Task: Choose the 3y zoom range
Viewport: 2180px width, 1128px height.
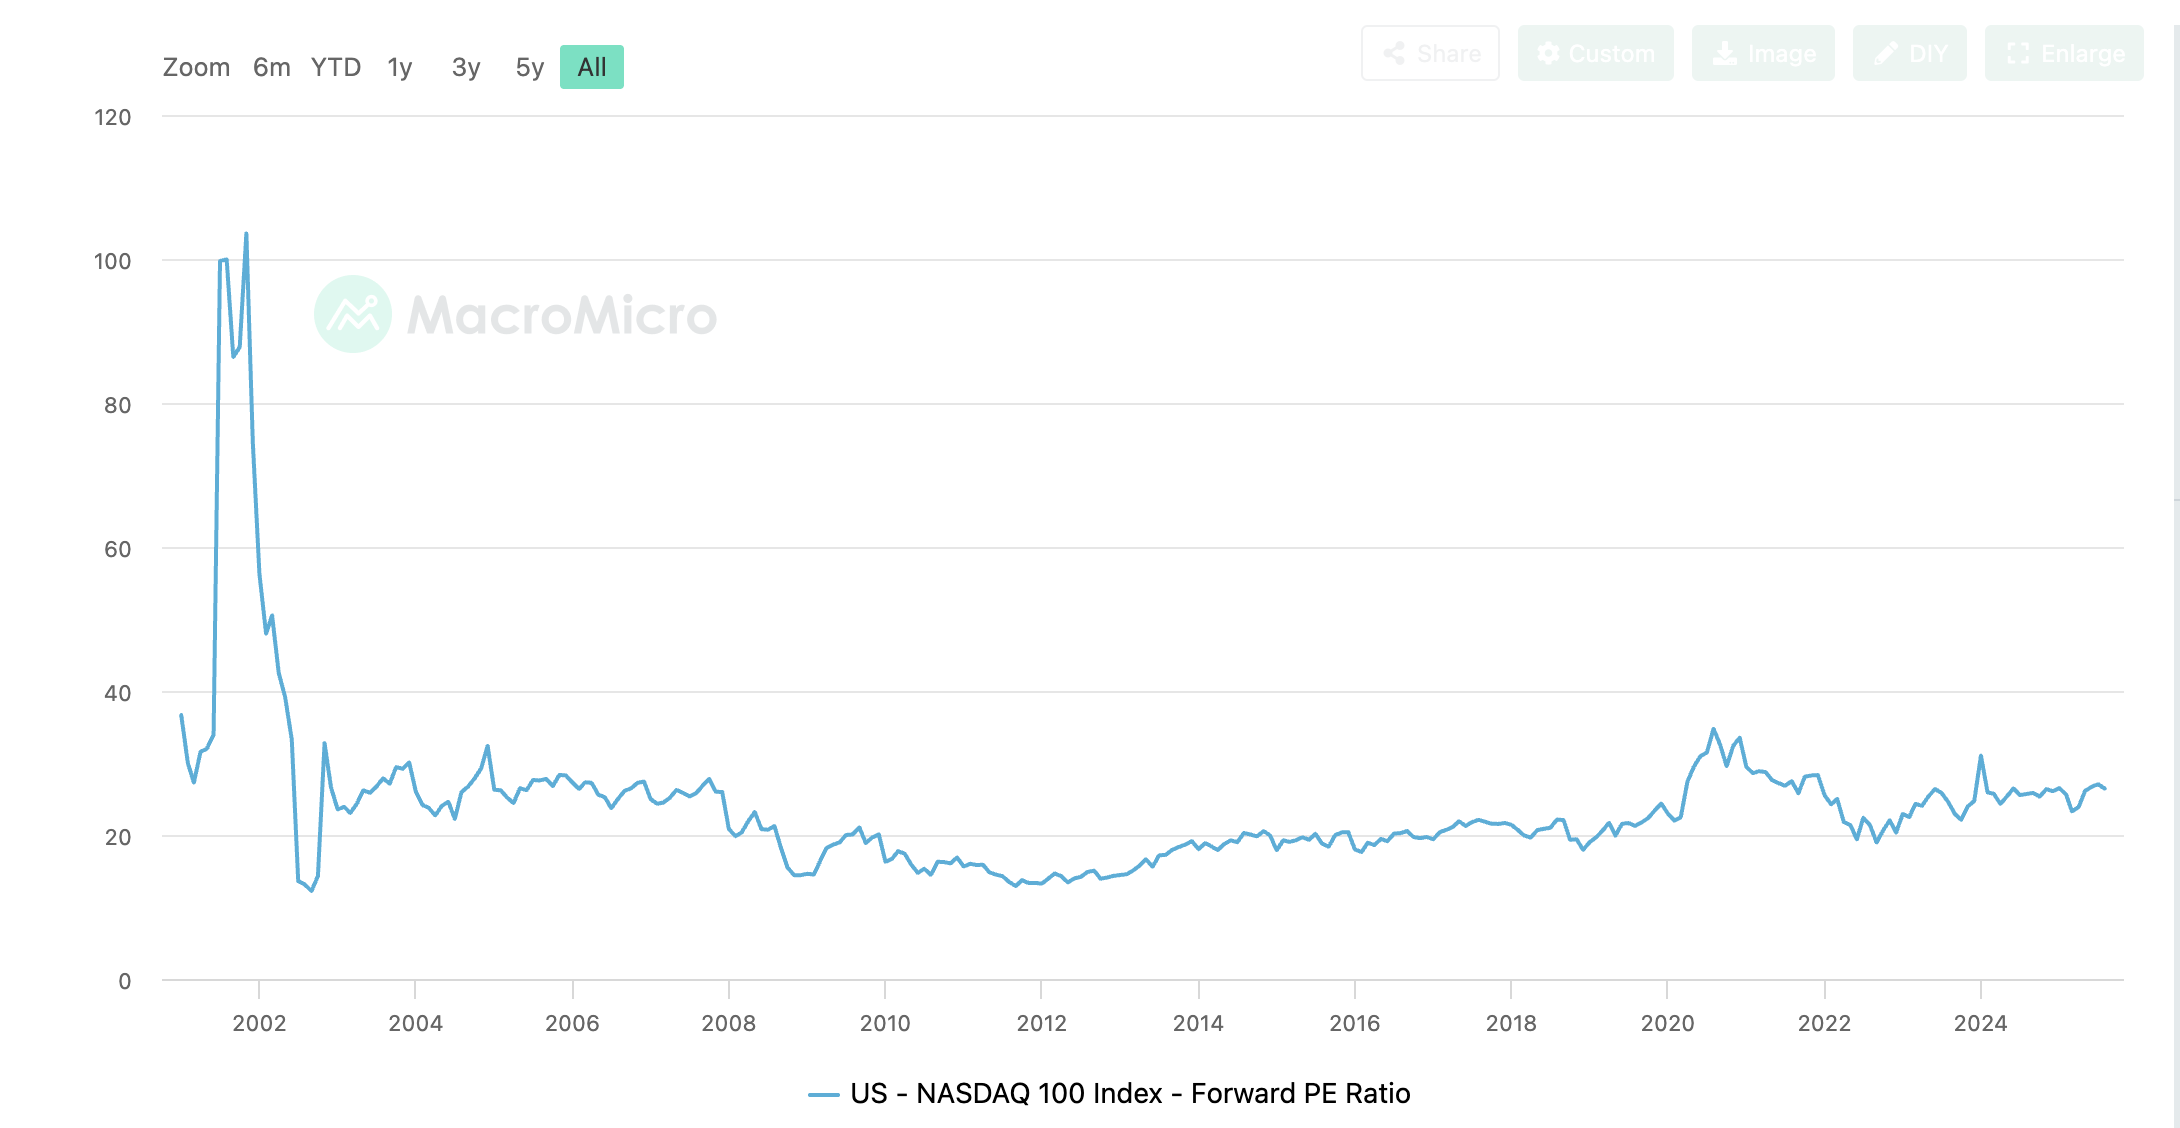Action: [x=466, y=67]
